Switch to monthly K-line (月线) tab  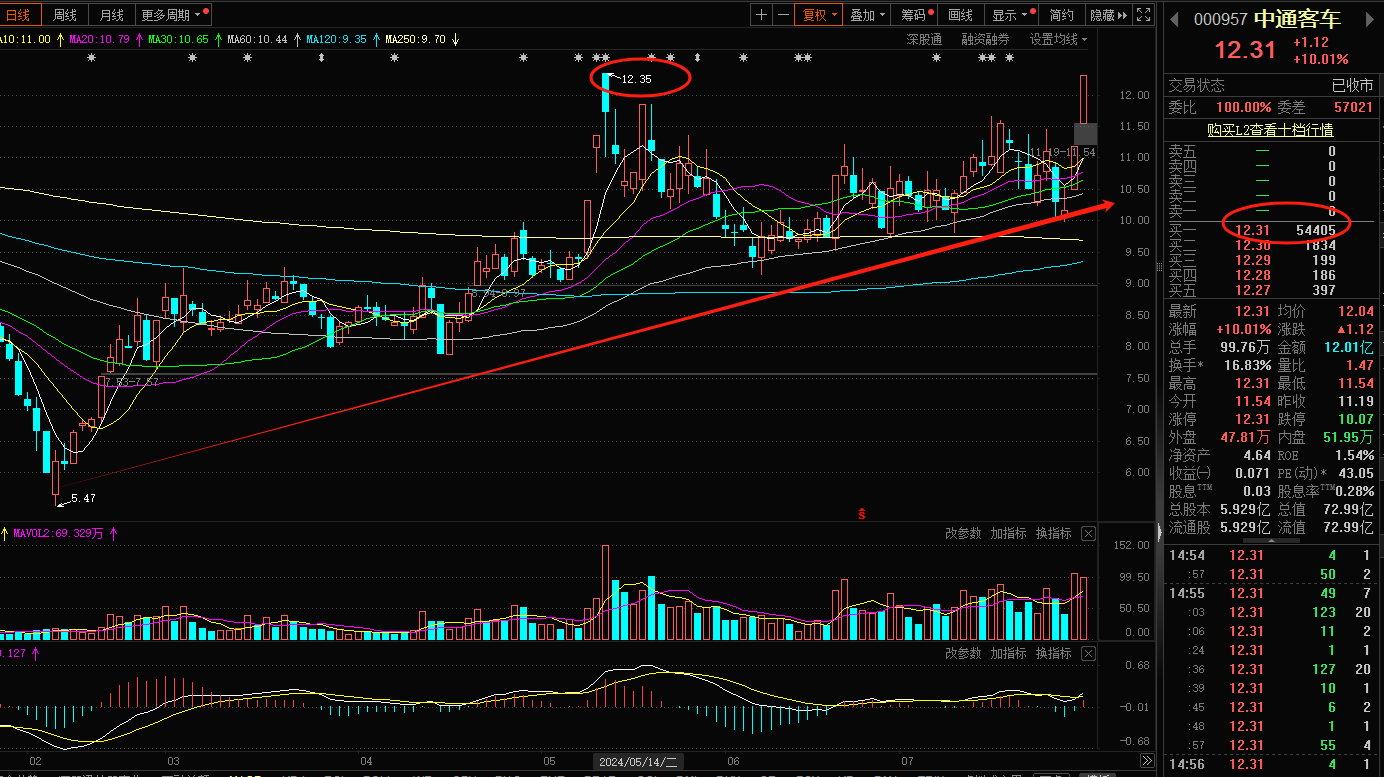click(112, 15)
